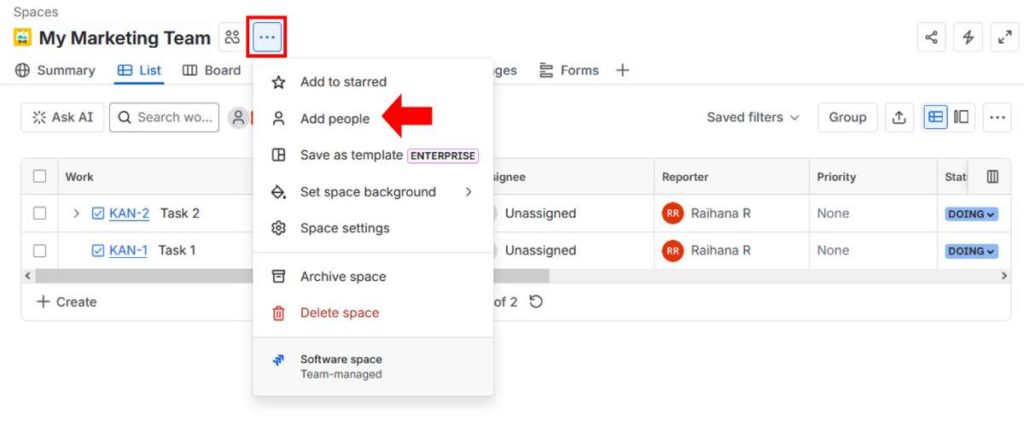Click the refresh icon next to result count

[x=536, y=301]
